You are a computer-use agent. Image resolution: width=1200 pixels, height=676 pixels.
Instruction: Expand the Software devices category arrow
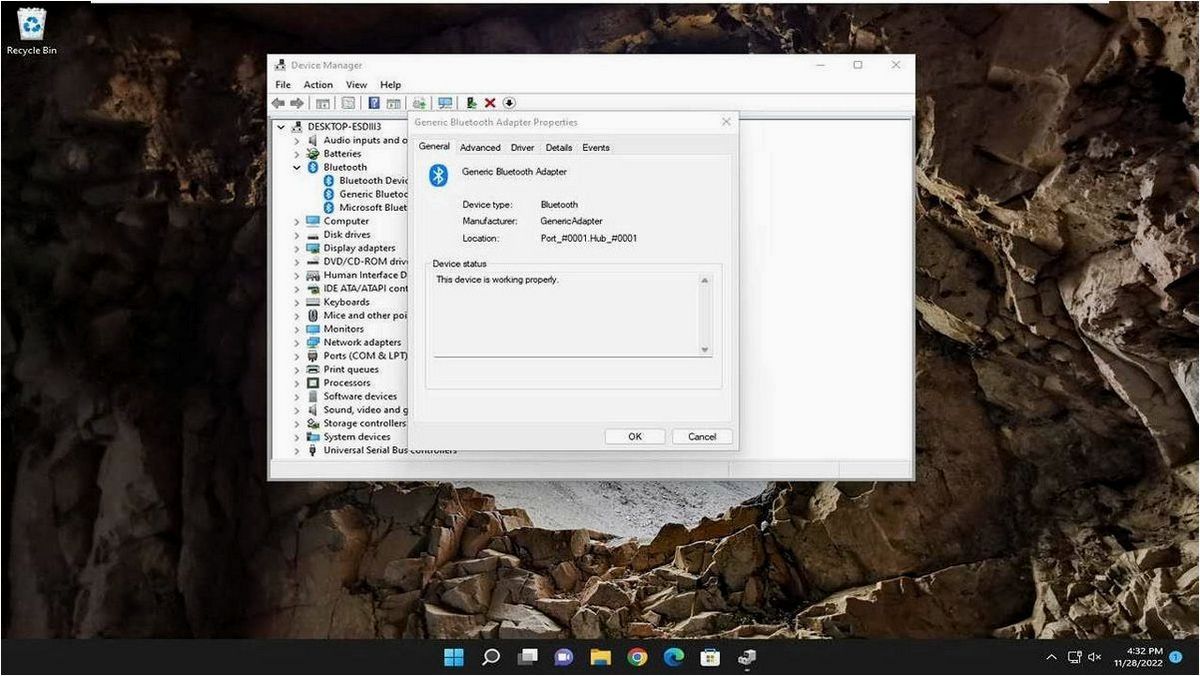297,396
